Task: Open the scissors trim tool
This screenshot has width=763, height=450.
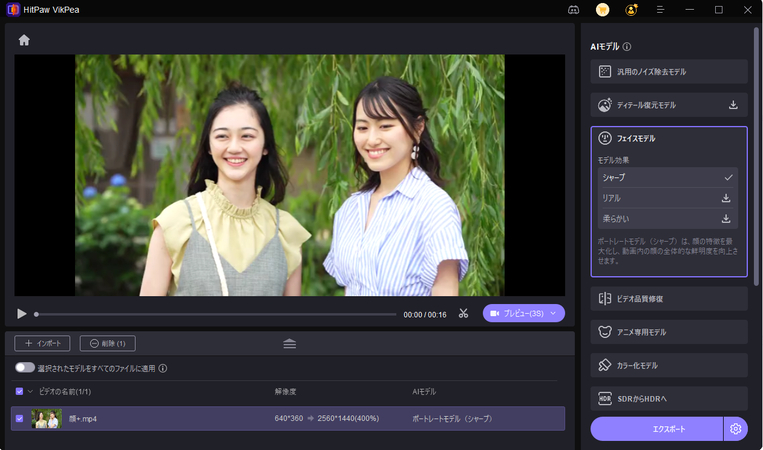Action: tap(463, 314)
